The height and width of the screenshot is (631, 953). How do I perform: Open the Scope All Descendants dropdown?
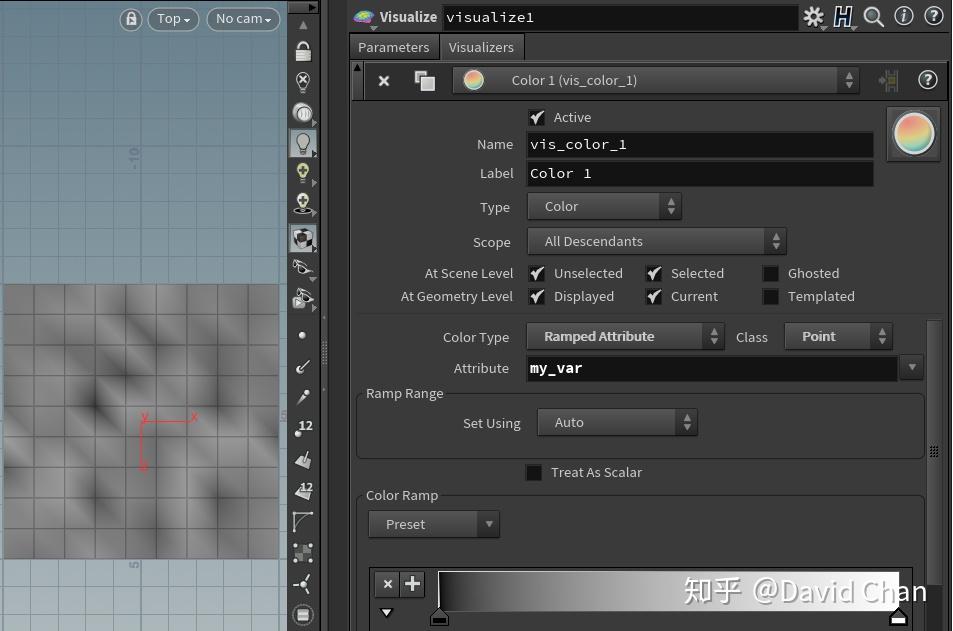pos(656,241)
